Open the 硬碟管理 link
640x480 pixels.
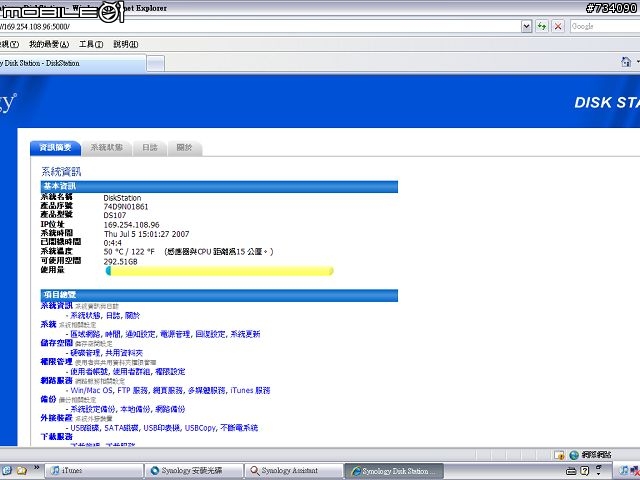click(x=85, y=353)
